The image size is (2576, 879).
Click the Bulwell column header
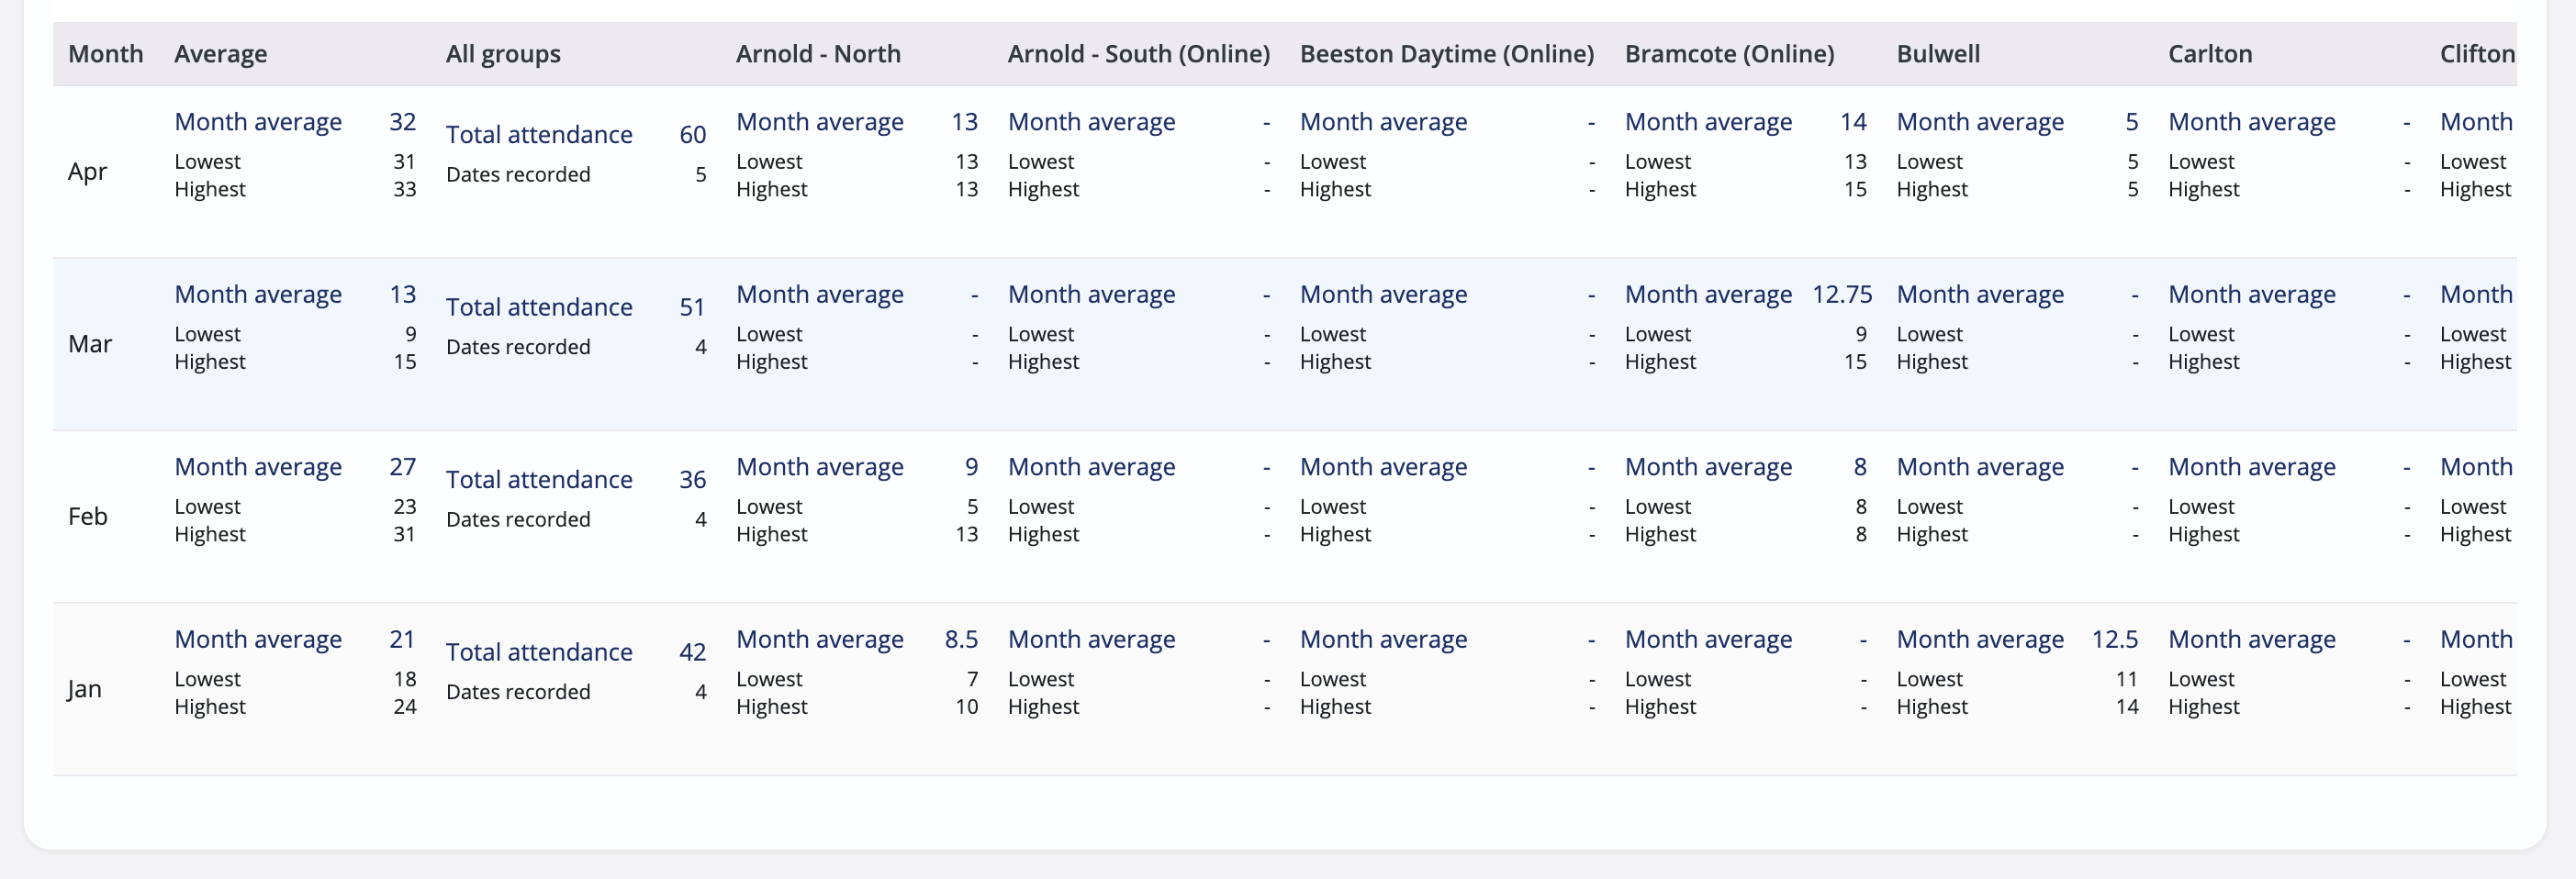(1938, 54)
